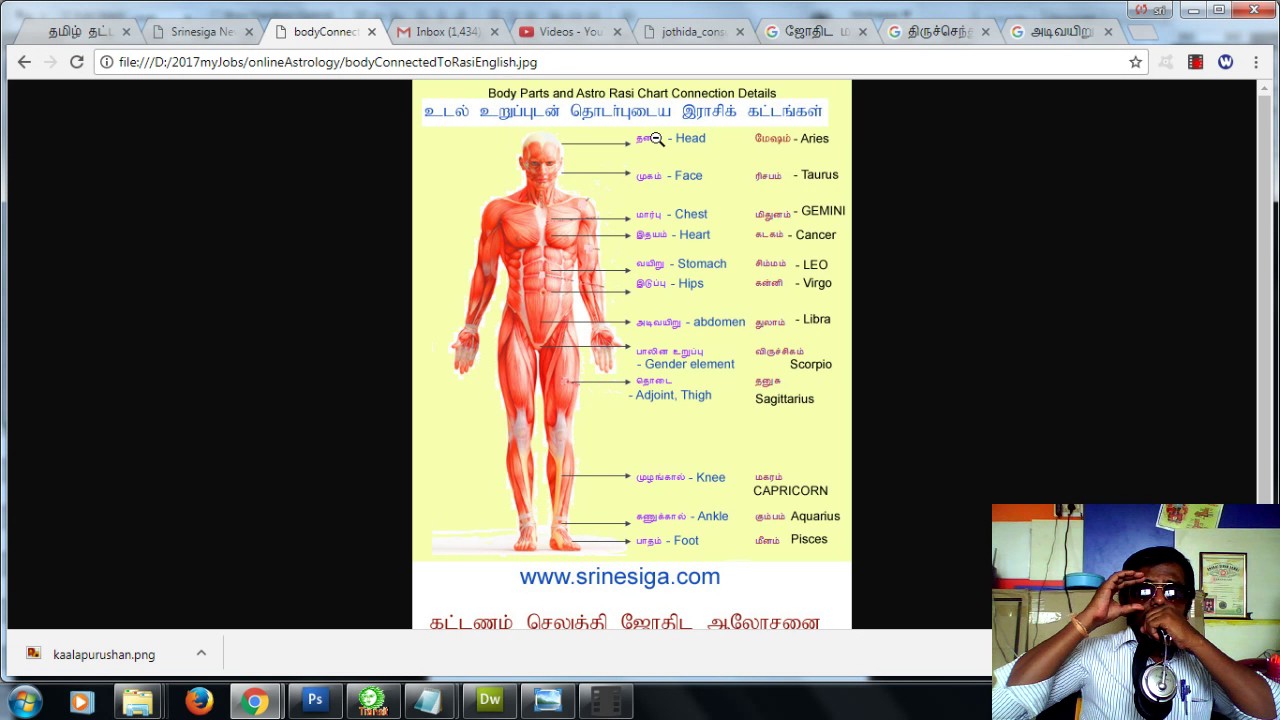Open Dreamweaver from the taskbar

(x=489, y=701)
